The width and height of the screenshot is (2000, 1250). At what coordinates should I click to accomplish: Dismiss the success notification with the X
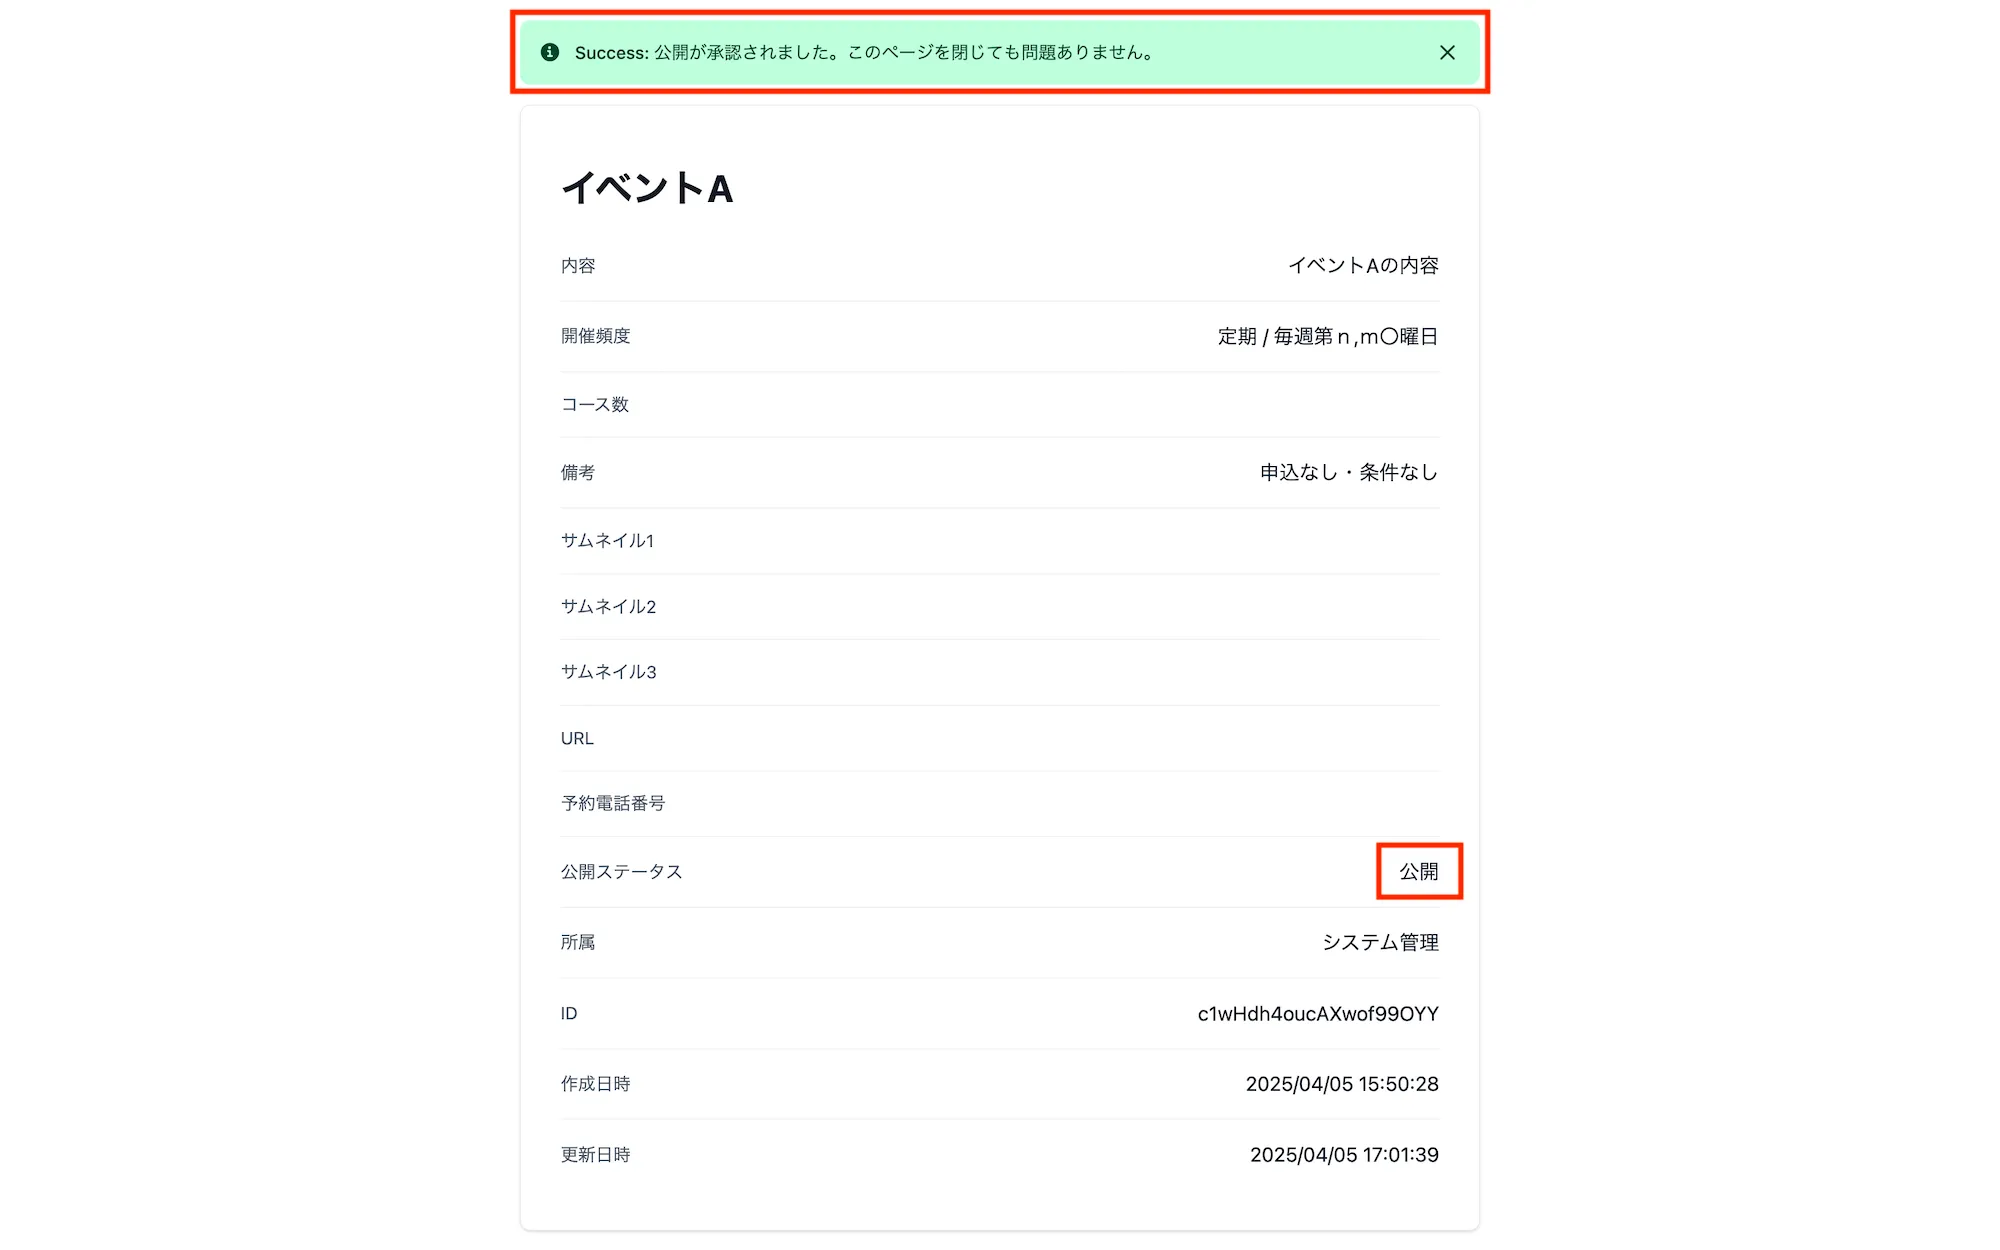click(1447, 53)
